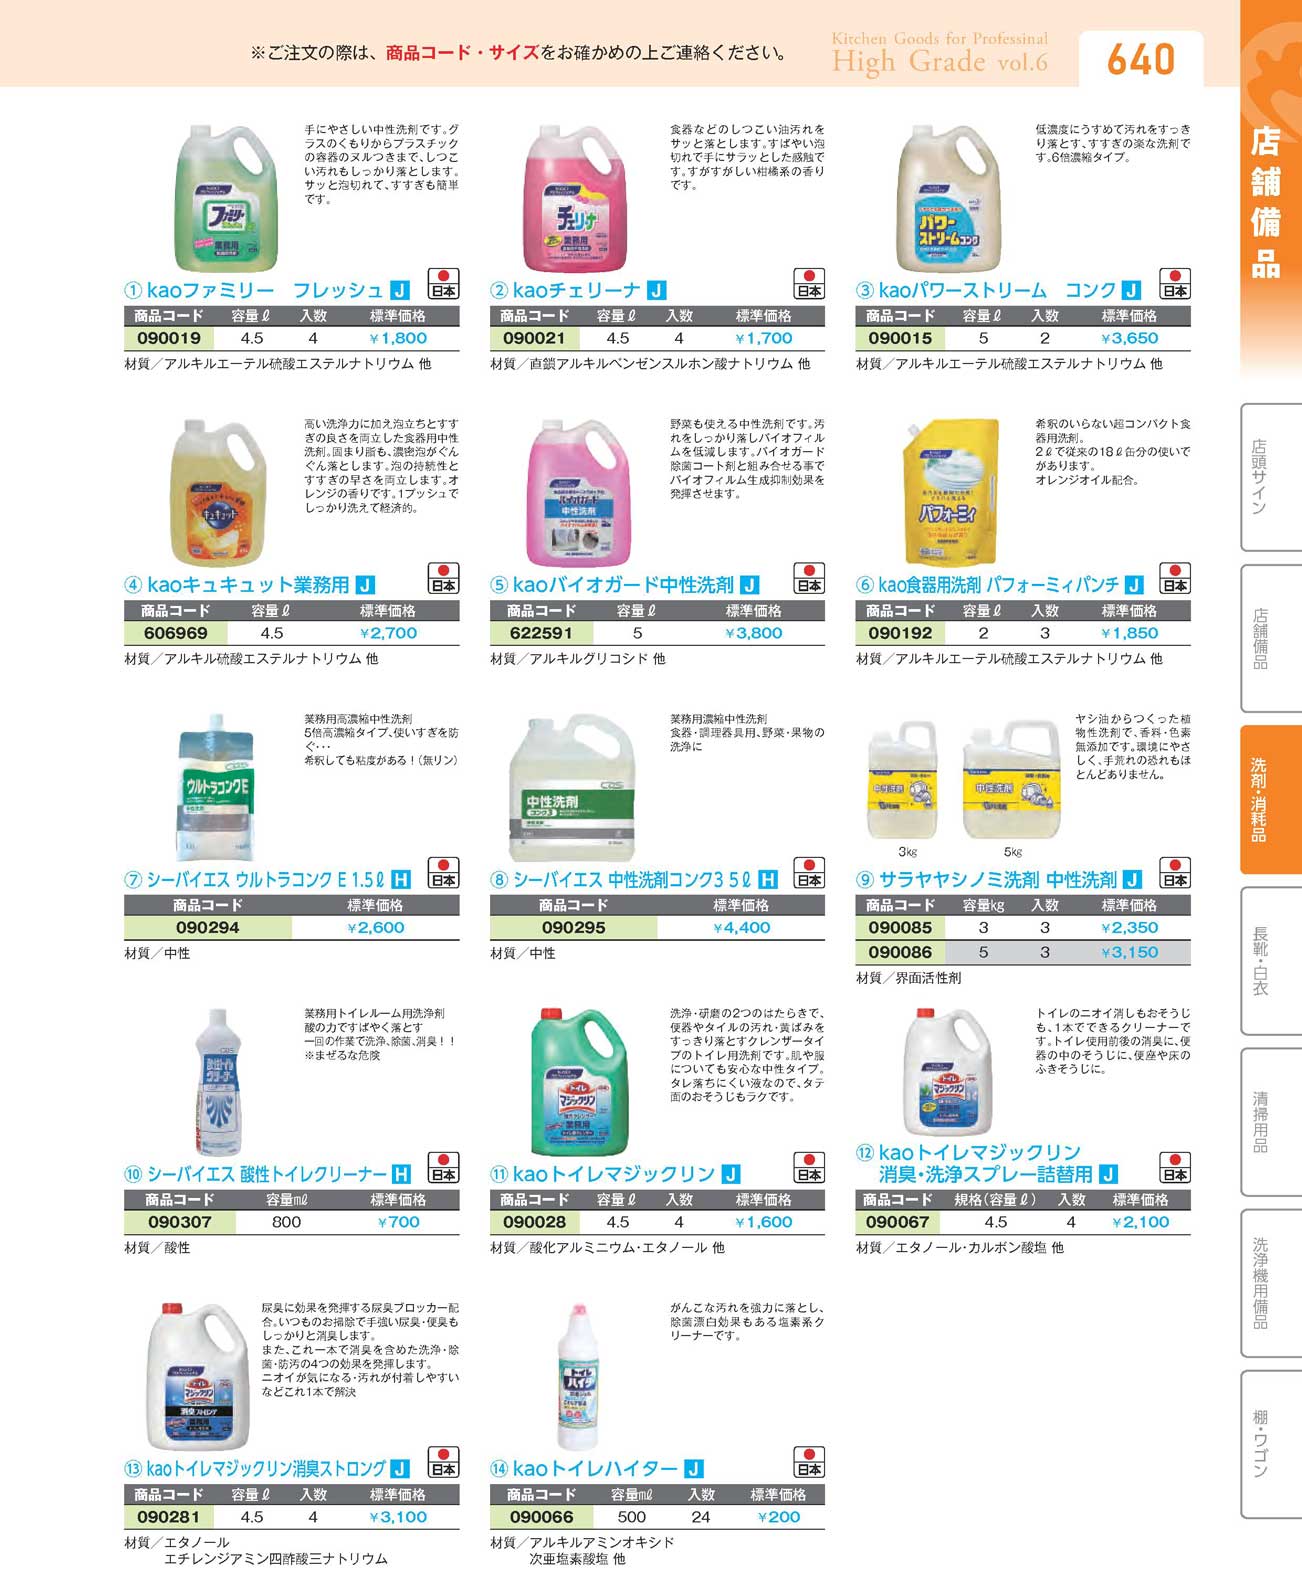Select product code 090086 row
Image resolution: width=1302 pixels, height=1593 pixels.
1023,953
